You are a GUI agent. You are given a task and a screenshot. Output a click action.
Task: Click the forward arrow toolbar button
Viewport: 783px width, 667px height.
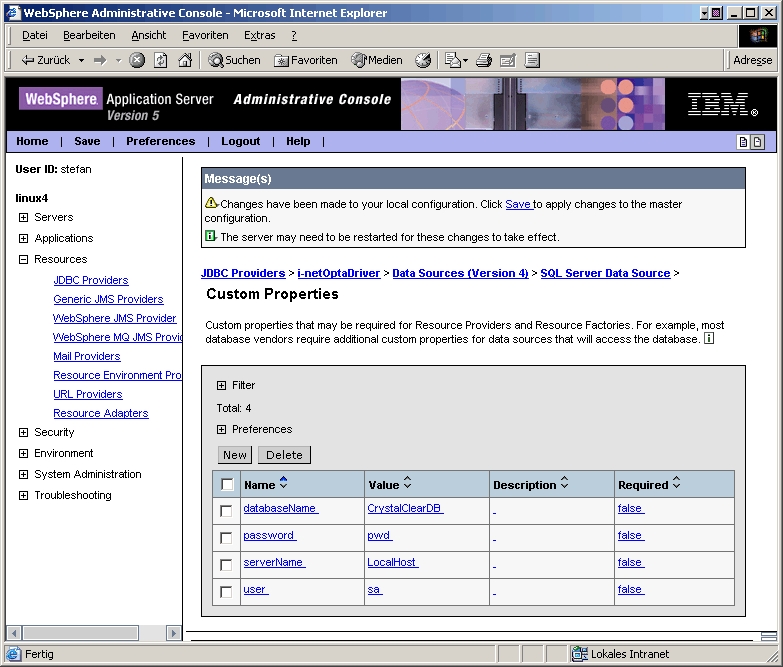100,60
